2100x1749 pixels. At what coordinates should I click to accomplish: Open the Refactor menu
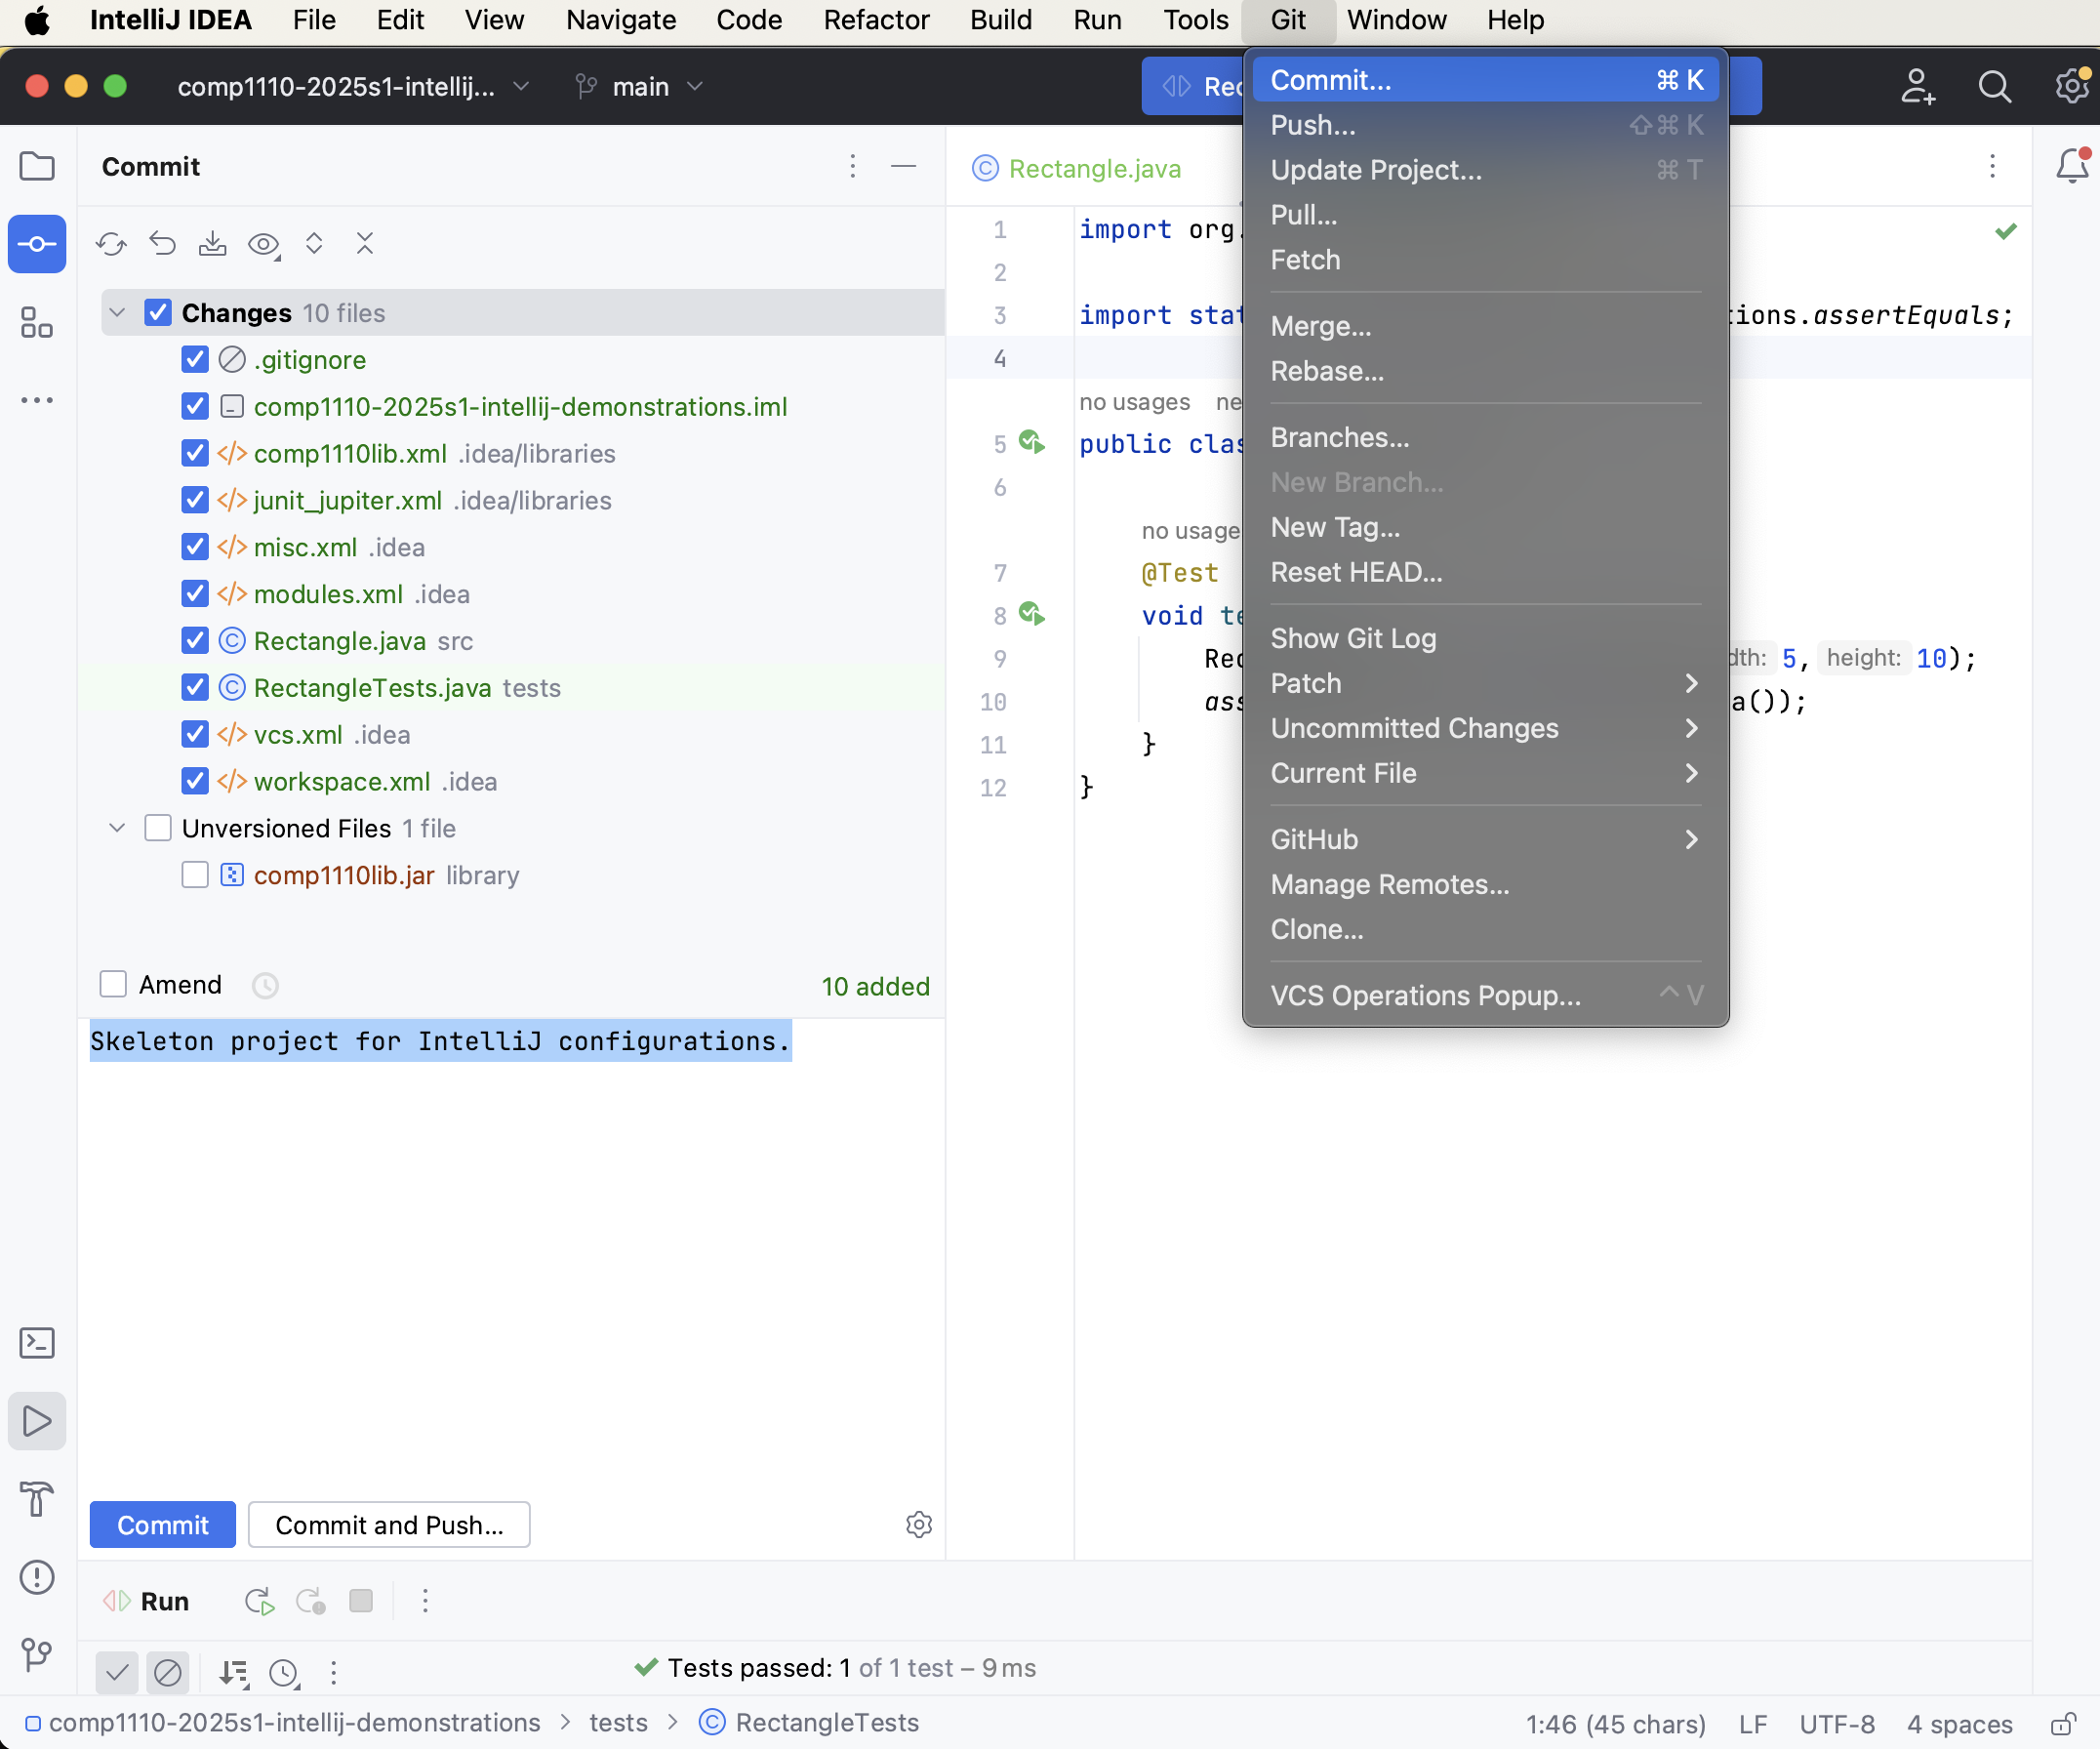[876, 20]
